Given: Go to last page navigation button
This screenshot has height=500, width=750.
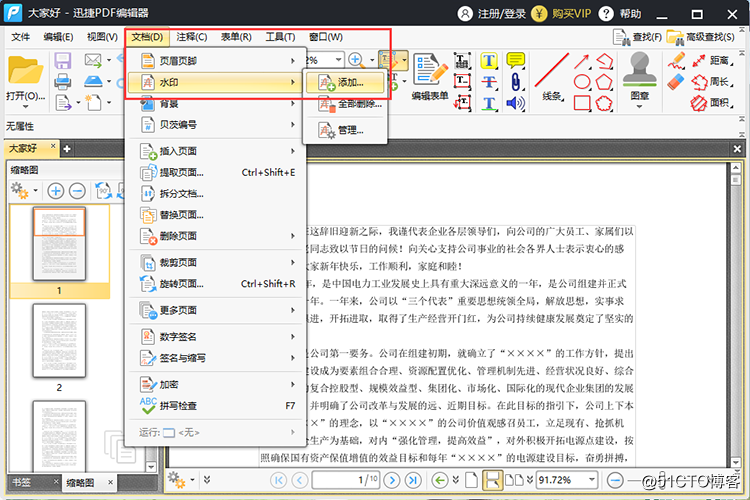Looking at the screenshot, I should point(413,479).
